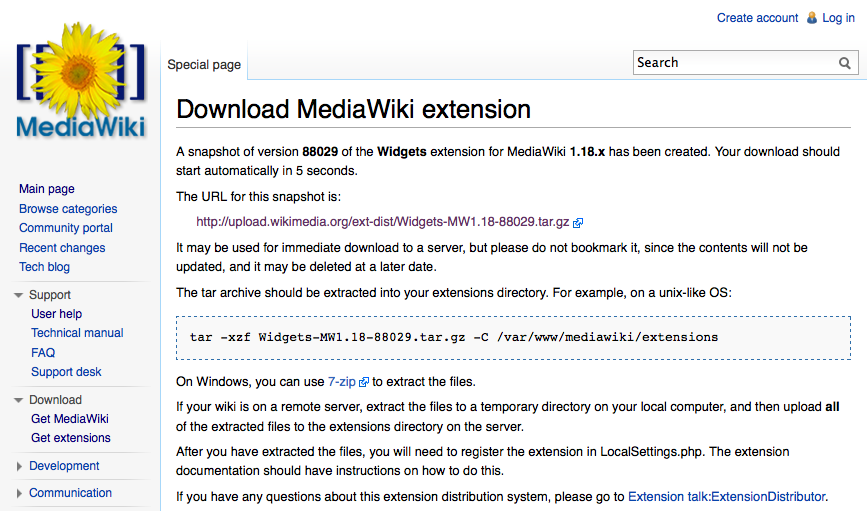Click the Log in link

(x=838, y=18)
